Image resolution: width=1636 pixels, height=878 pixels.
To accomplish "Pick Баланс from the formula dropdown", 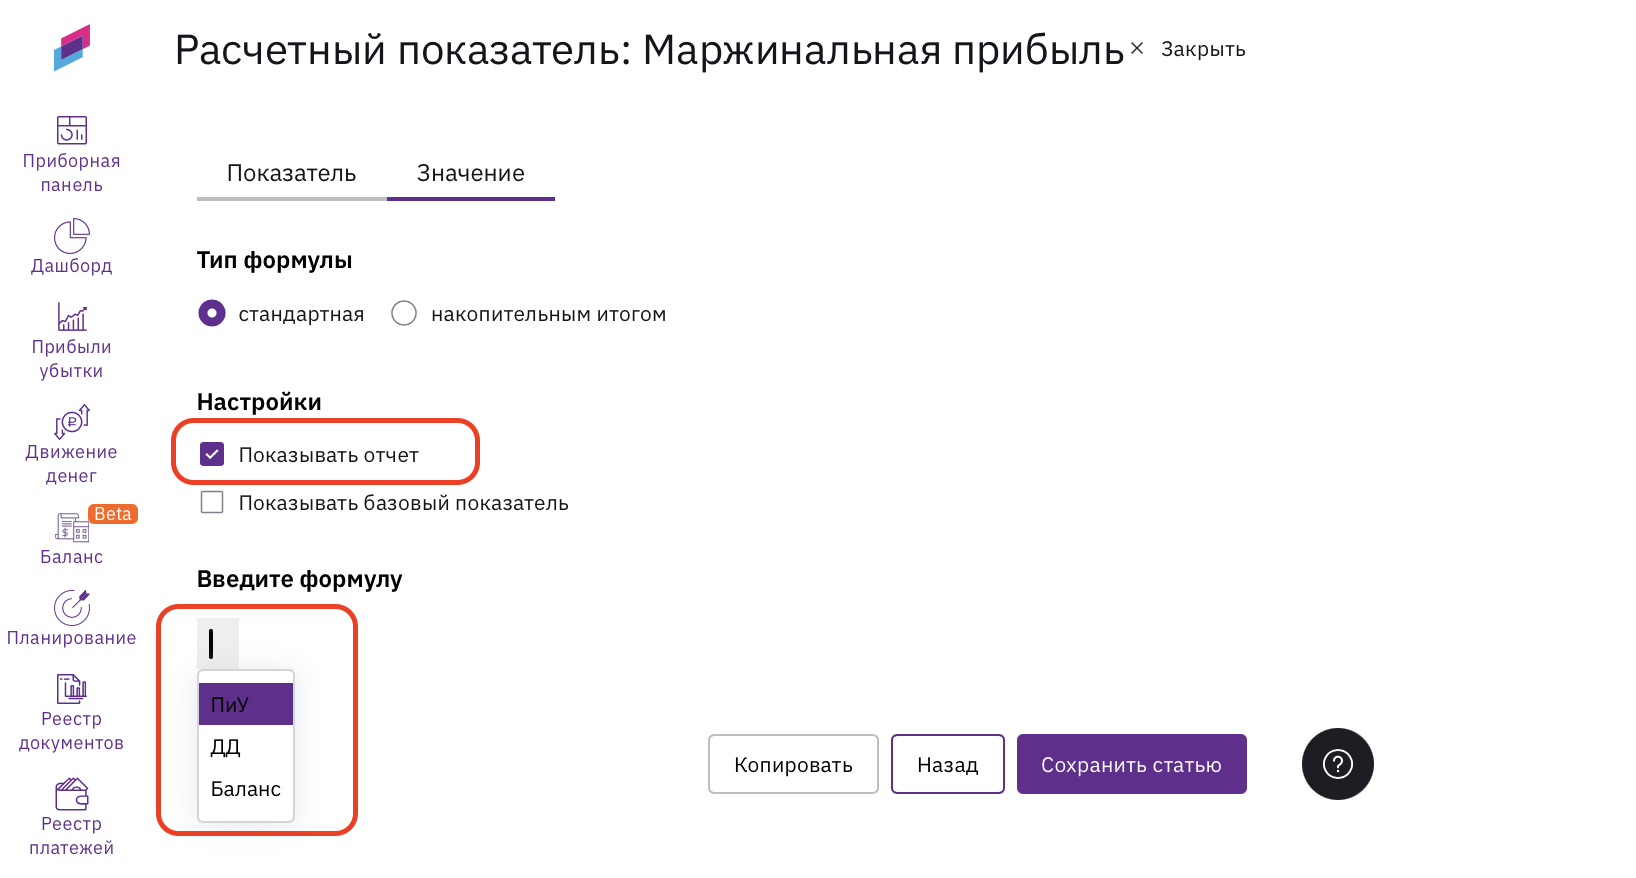I will [245, 789].
